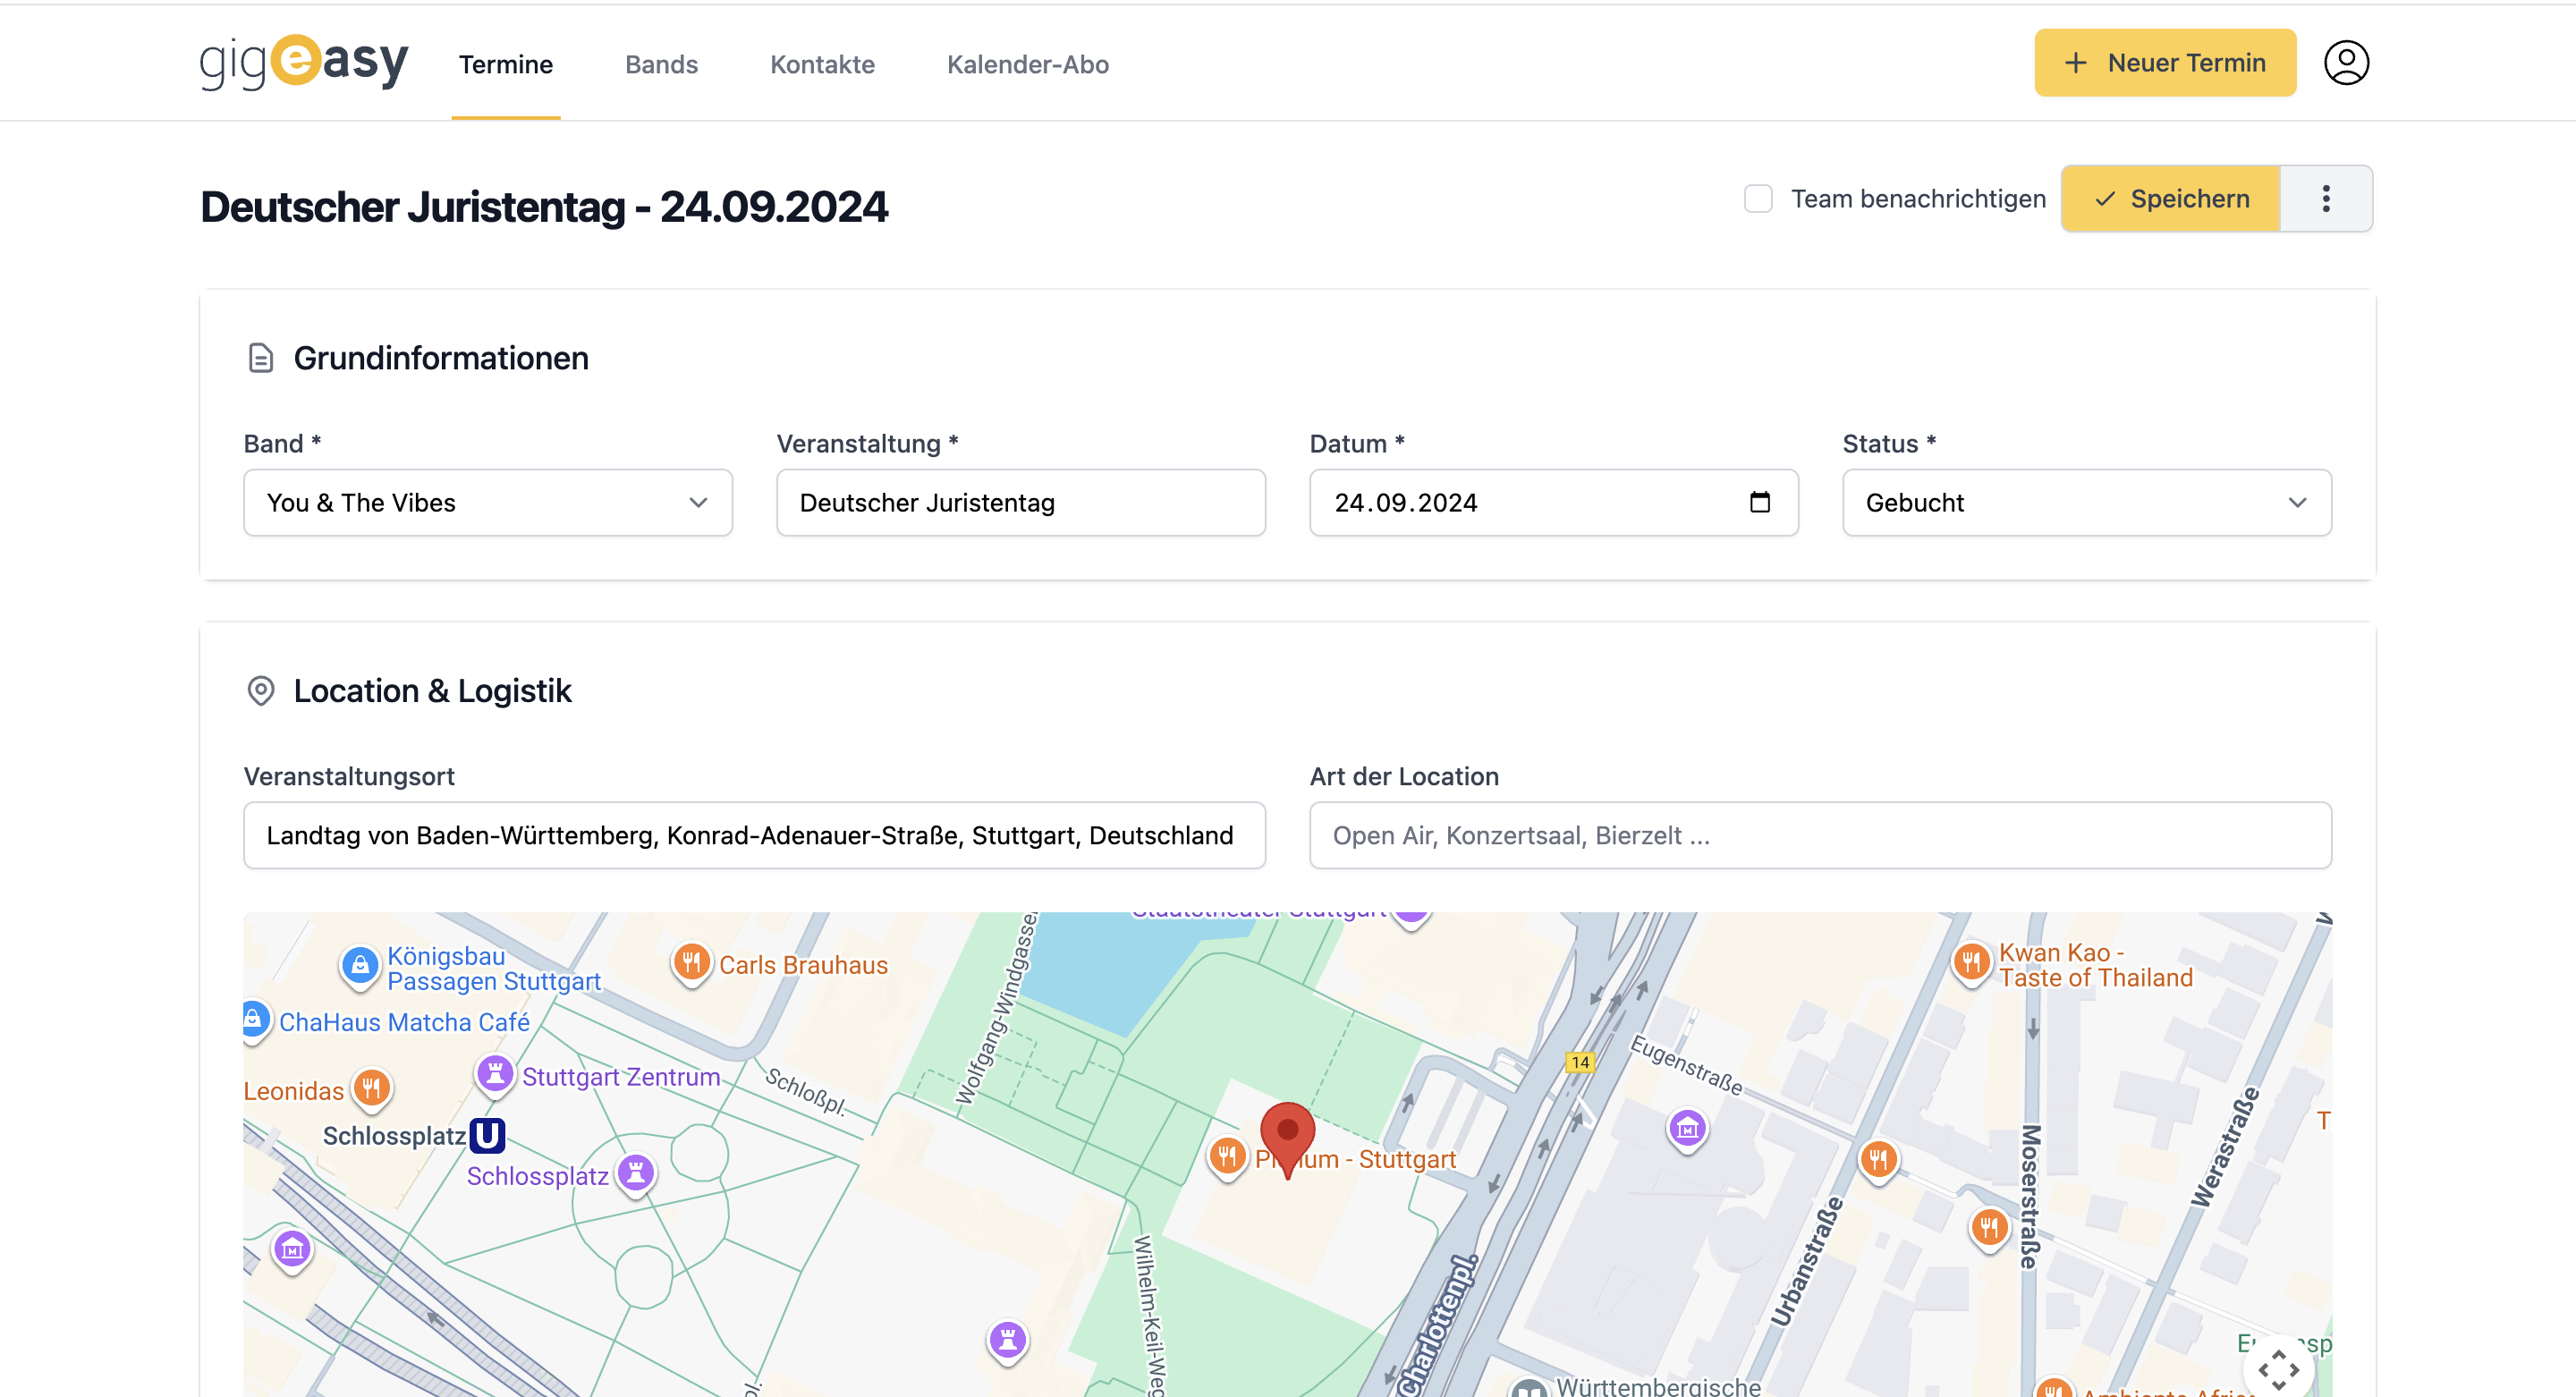
Task: Open the Band dropdown showing You & The Vibes
Action: 488,503
